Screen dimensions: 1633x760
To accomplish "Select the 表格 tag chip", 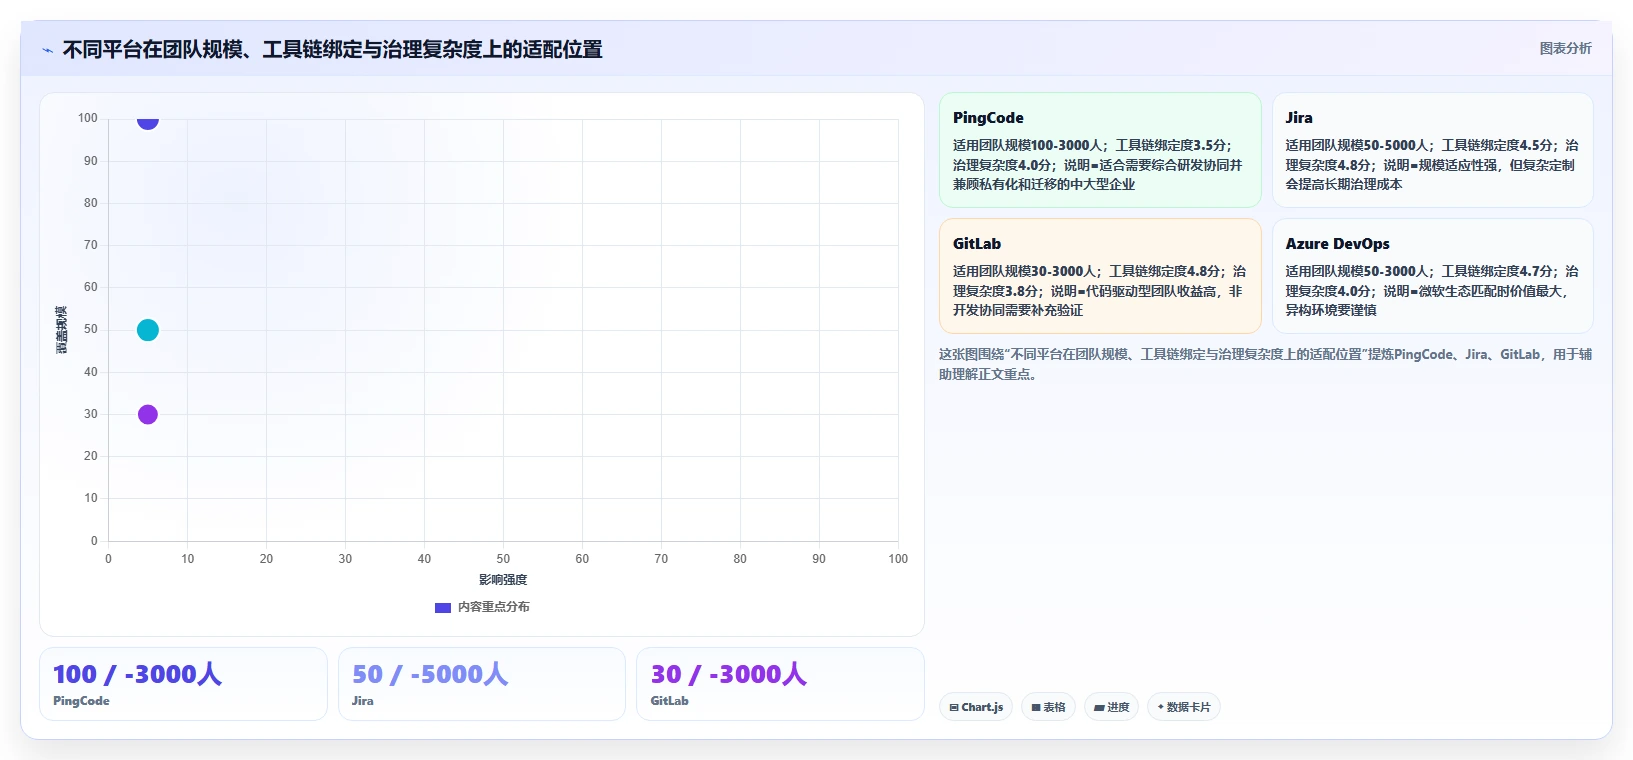I will [1048, 707].
